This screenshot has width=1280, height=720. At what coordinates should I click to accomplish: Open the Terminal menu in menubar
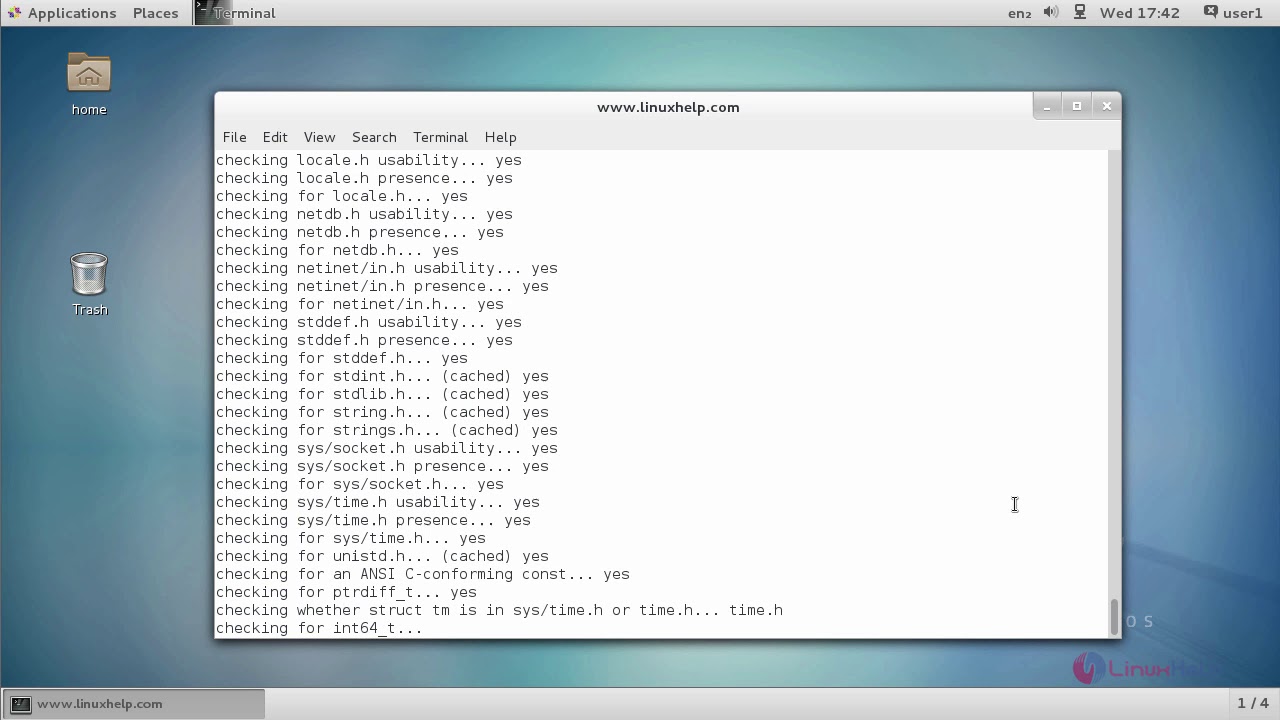pyautogui.click(x=440, y=137)
